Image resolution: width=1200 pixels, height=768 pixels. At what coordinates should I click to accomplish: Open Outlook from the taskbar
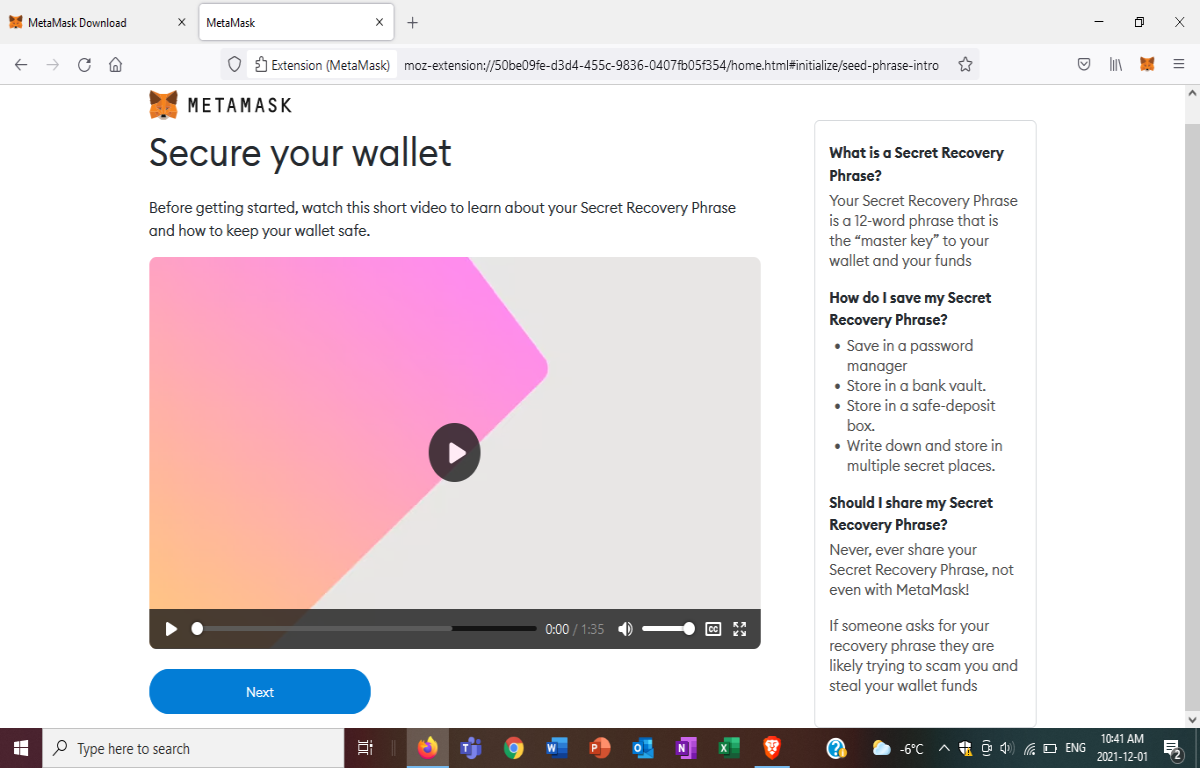[x=643, y=748]
